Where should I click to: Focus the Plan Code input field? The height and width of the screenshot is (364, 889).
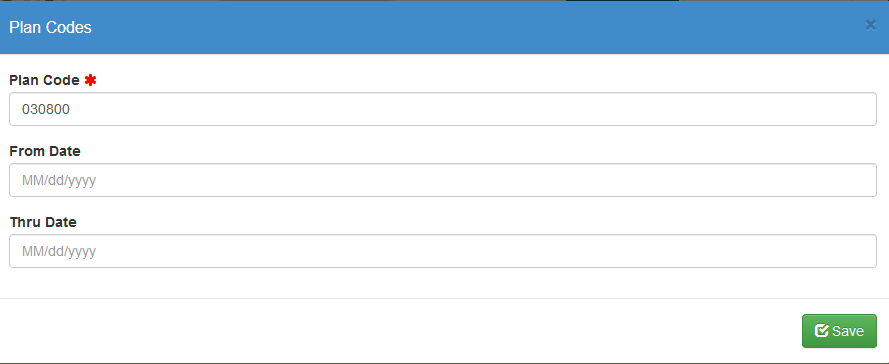coord(443,109)
